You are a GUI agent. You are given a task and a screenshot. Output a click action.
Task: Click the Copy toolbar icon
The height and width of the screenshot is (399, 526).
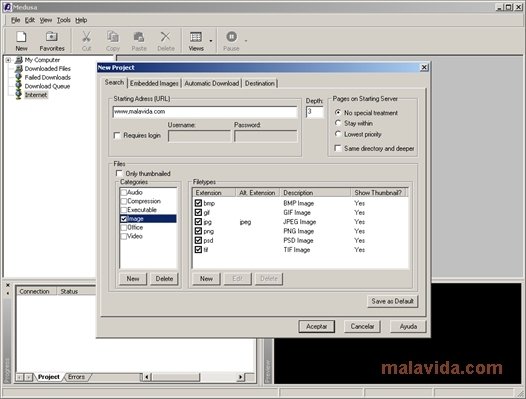[113, 41]
